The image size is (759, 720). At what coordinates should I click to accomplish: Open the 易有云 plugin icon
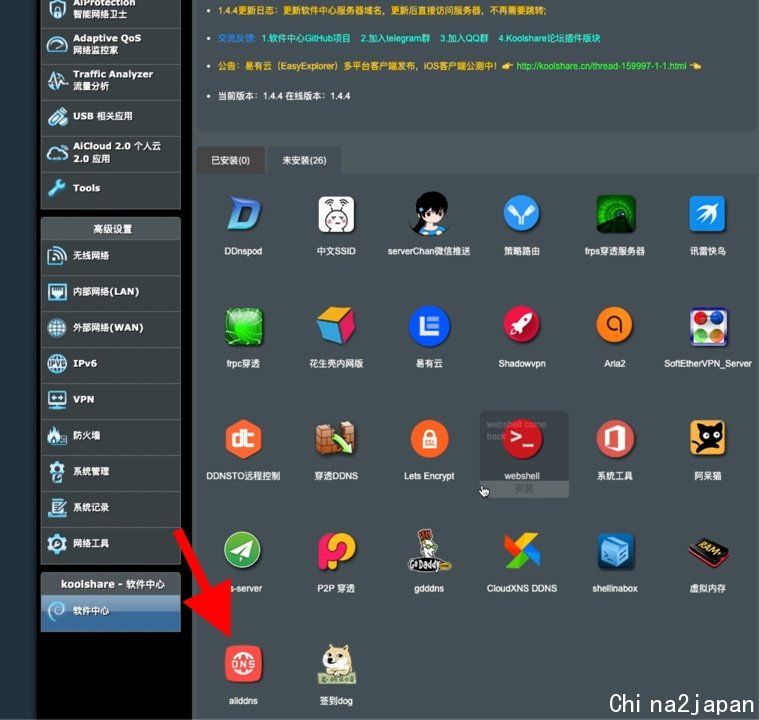(429, 326)
